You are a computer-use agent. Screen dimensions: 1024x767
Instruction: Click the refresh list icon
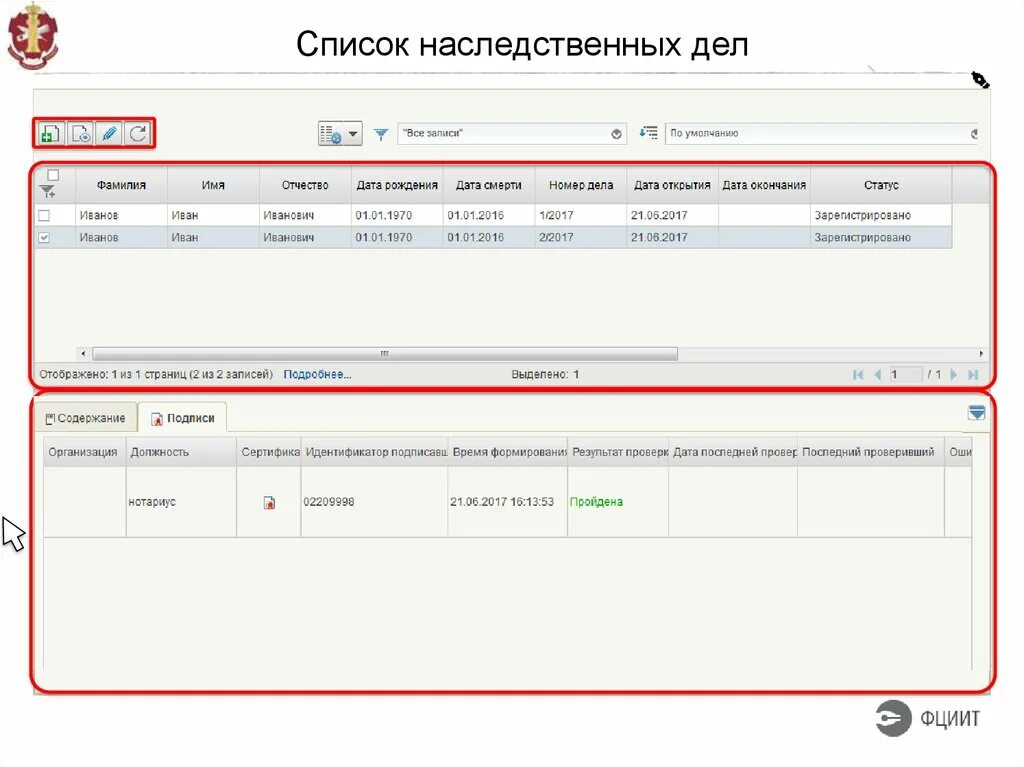coord(138,133)
